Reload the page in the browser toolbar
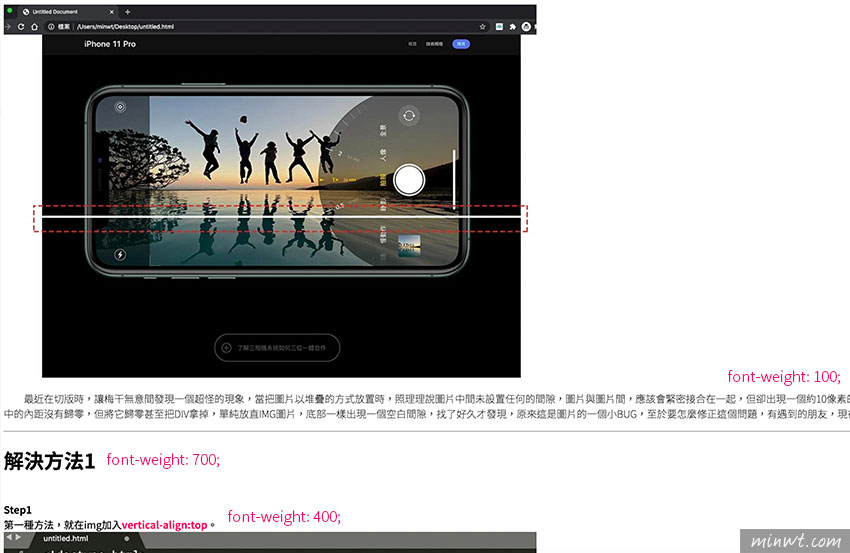Screen dimensions: 850x553 pos(21,27)
